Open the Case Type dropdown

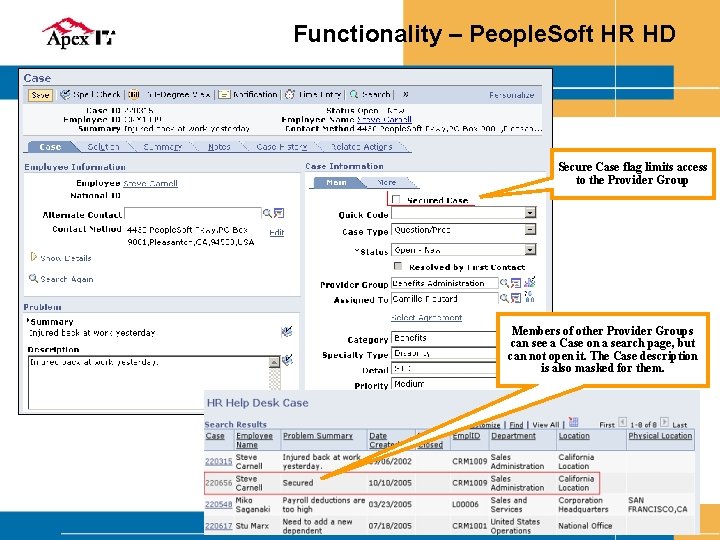[530, 229]
